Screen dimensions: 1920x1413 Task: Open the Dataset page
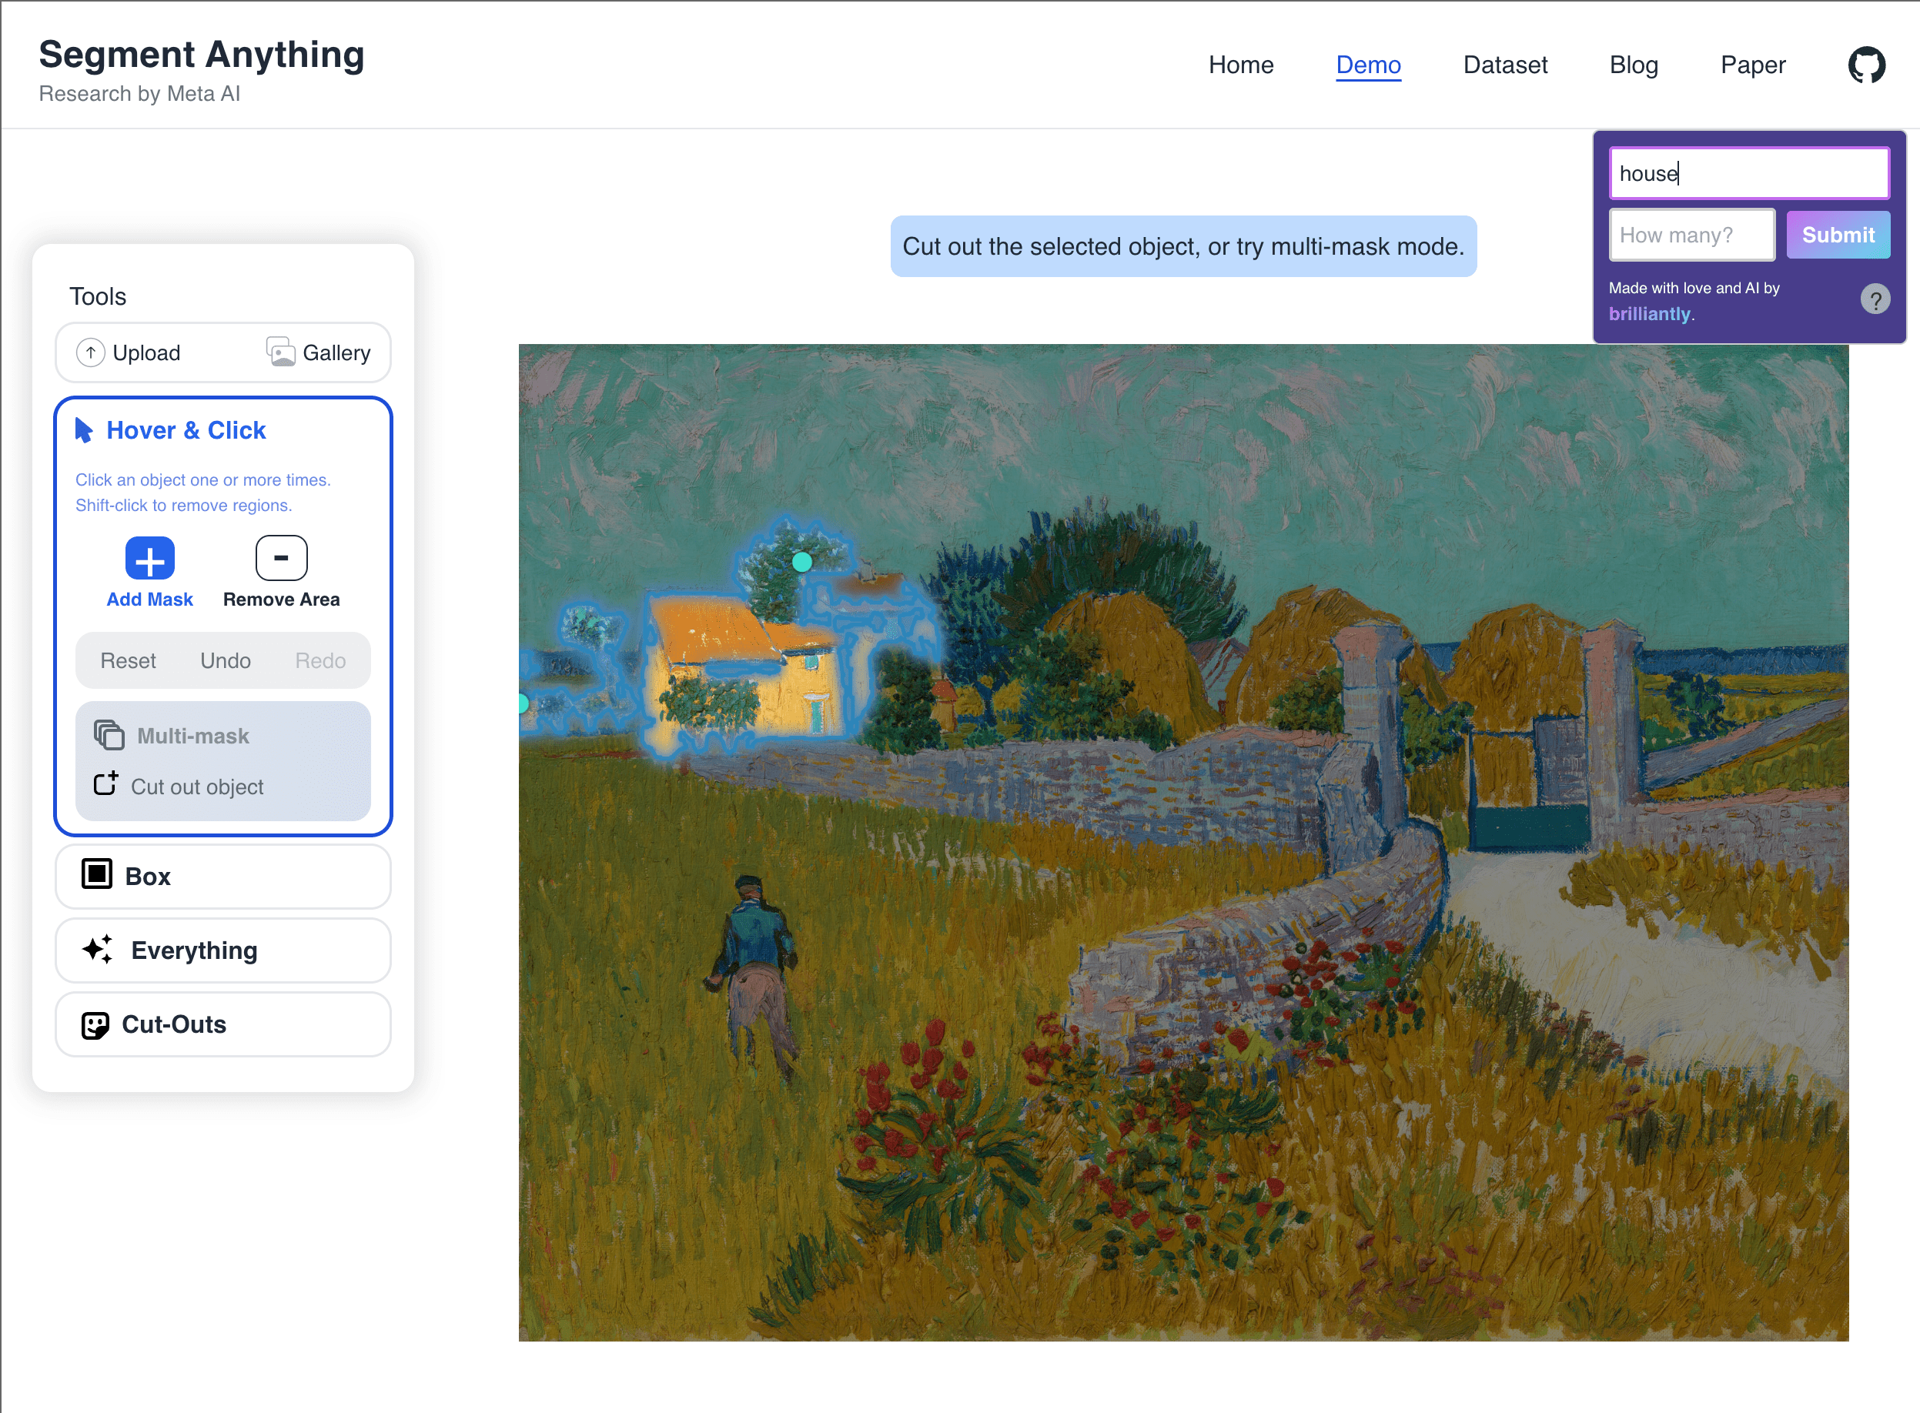[x=1505, y=65]
